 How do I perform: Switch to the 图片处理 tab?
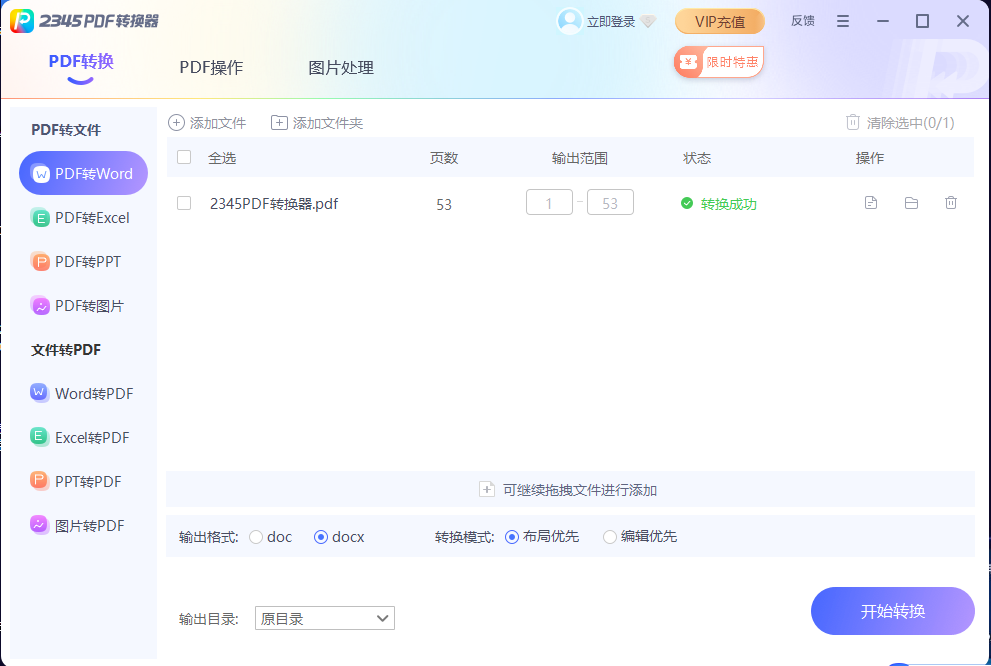[341, 68]
